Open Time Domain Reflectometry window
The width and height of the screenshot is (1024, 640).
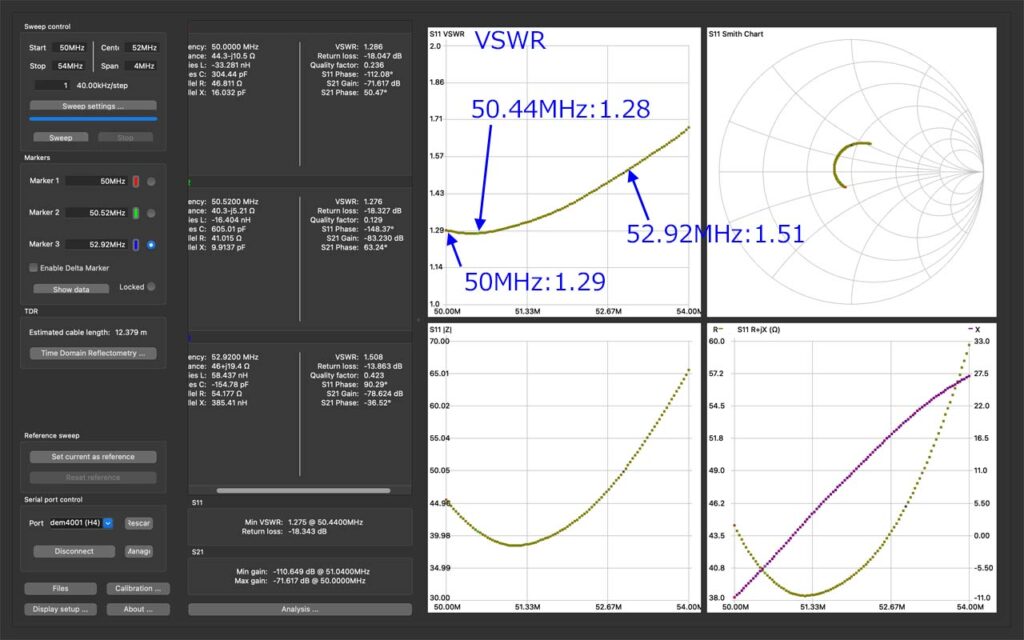click(93, 353)
